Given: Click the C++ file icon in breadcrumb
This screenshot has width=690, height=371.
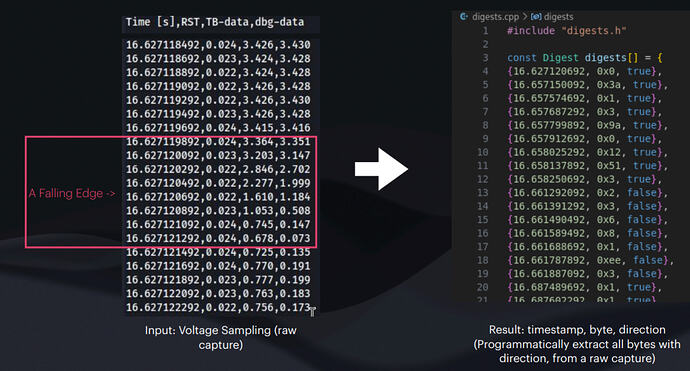Looking at the screenshot, I should click(x=464, y=17).
